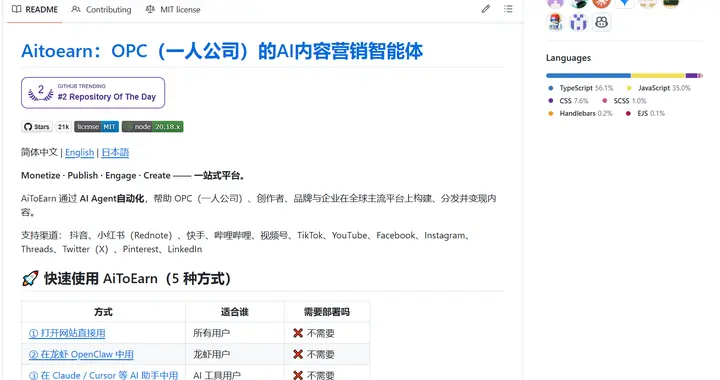
Task: Click the CSS 7.6% language entry
Action: pos(568,101)
